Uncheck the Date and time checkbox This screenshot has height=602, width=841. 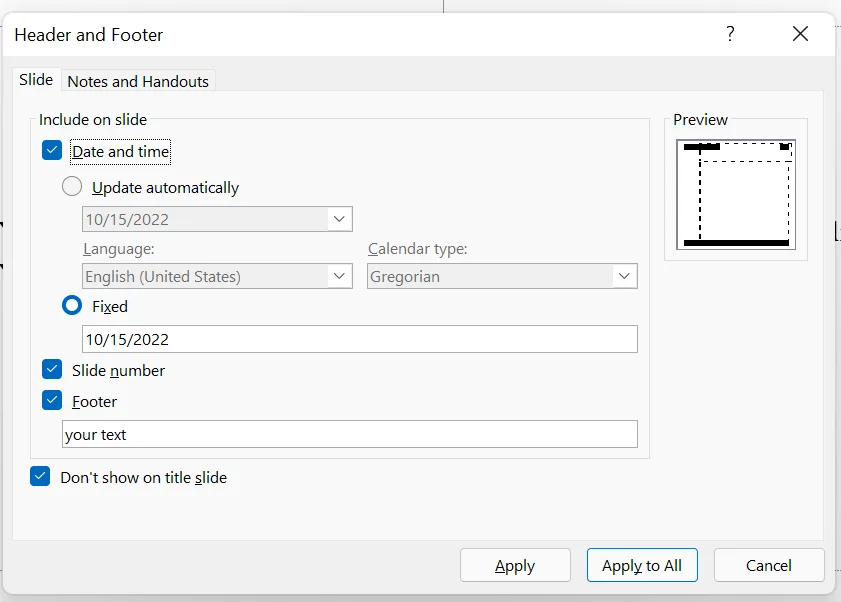[x=52, y=151]
